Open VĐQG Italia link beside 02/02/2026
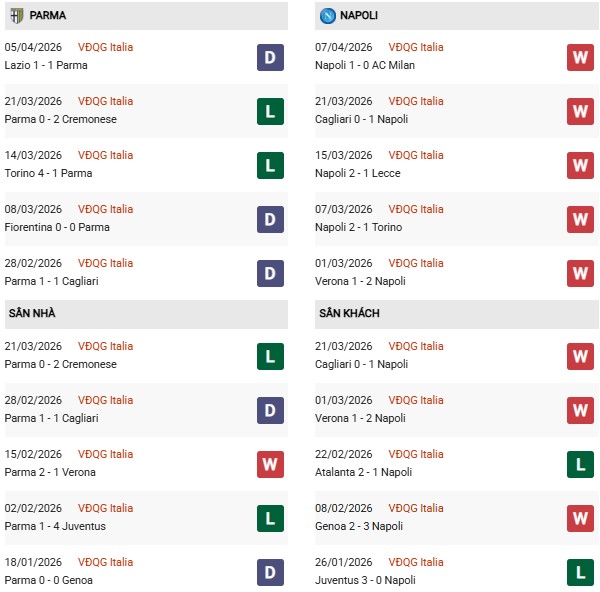Image resolution: width=600 pixels, height=592 pixels. [x=105, y=509]
